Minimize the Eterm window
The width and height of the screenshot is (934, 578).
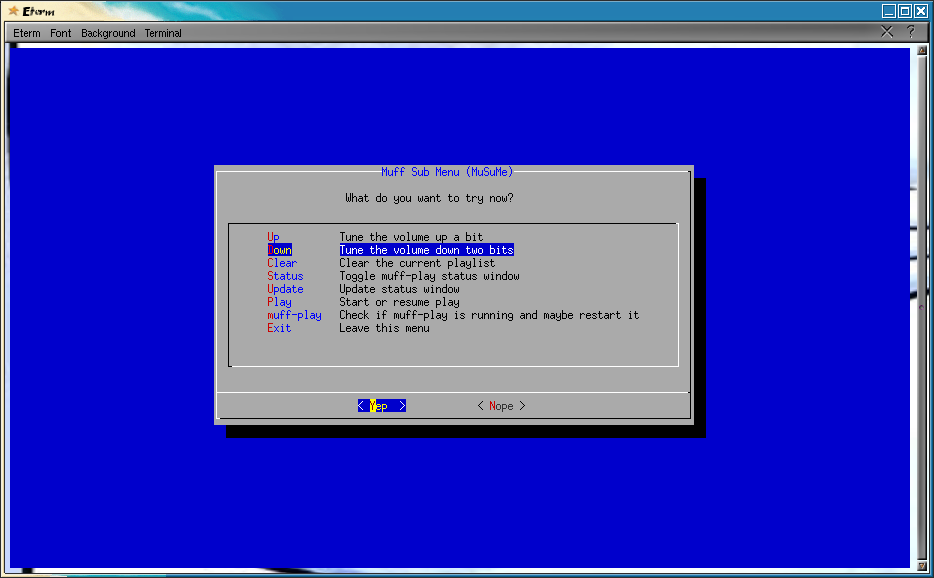pos(889,11)
